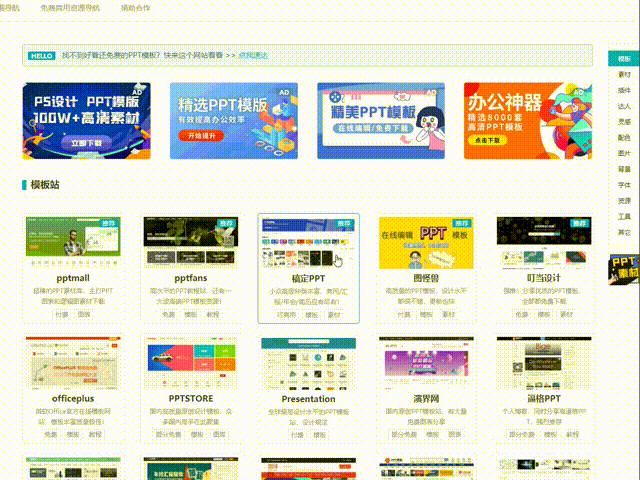Click the 点我直达 link in notice bar
Image resolution: width=640 pixels, height=480 pixels.
[253, 55]
